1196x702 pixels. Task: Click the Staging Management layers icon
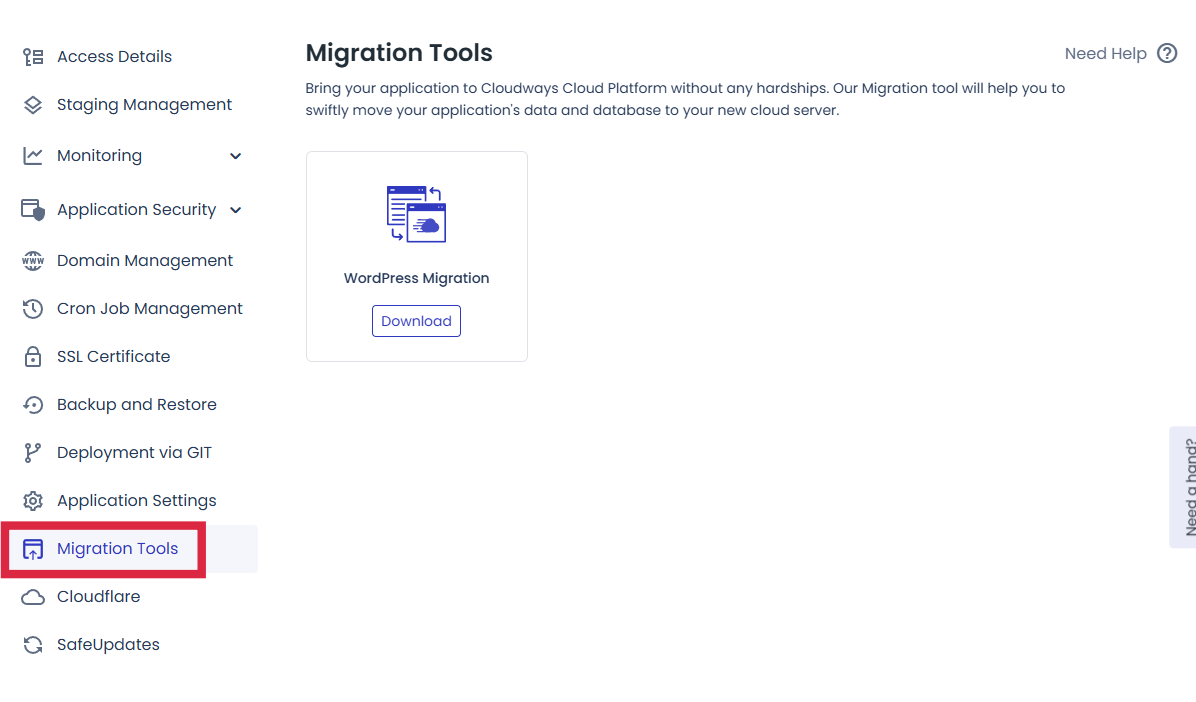33,105
